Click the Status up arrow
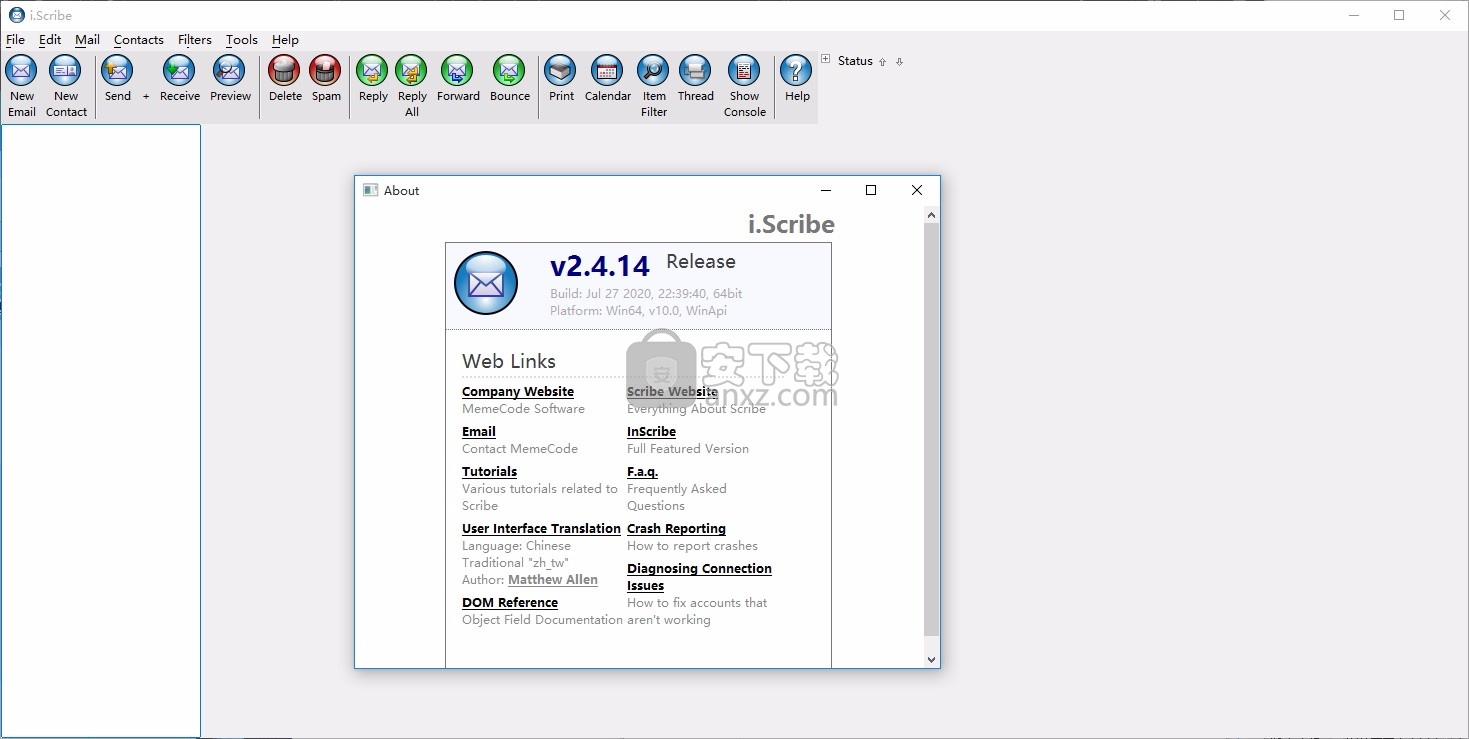 pos(882,62)
